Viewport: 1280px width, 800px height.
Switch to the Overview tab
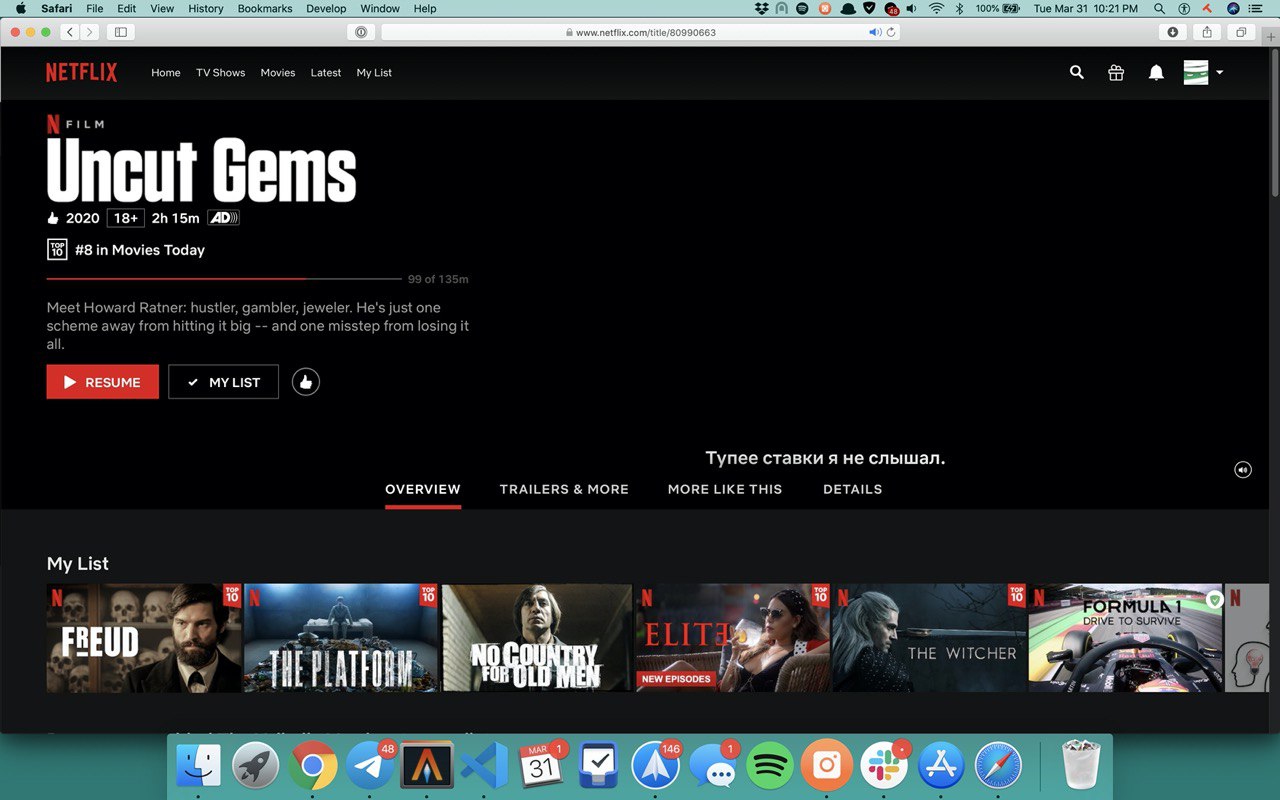click(423, 489)
